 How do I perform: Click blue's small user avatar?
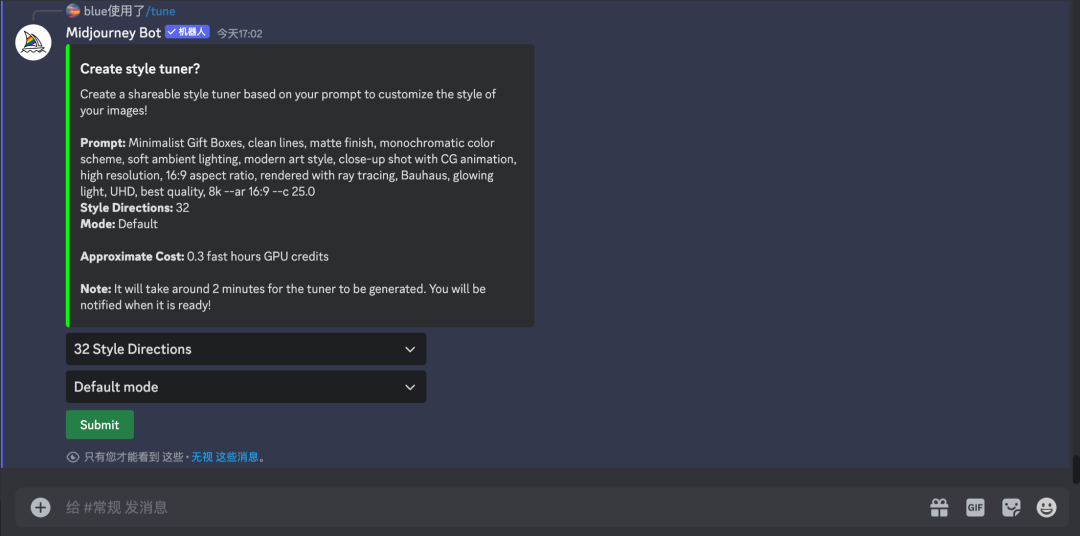(73, 10)
